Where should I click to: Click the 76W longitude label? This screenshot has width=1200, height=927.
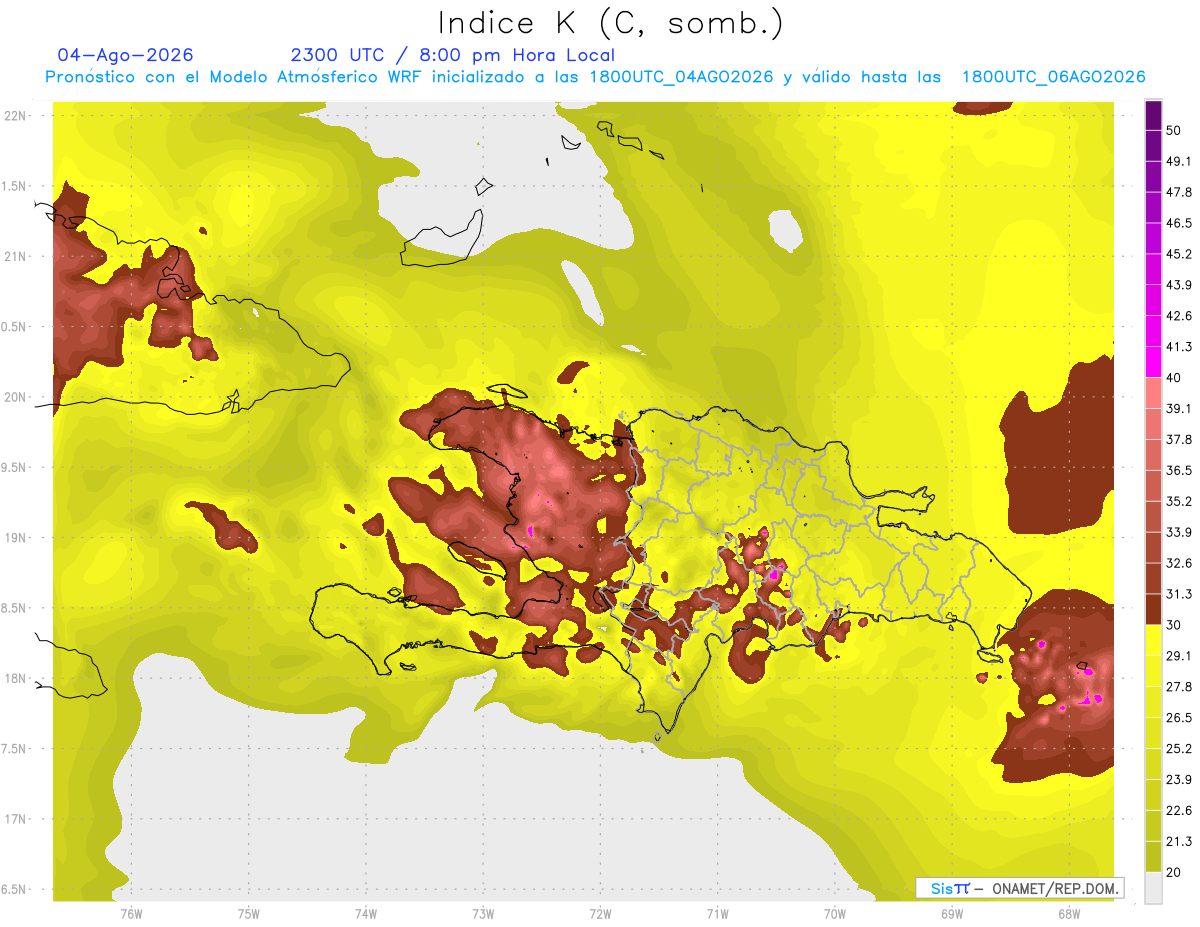pos(131,913)
